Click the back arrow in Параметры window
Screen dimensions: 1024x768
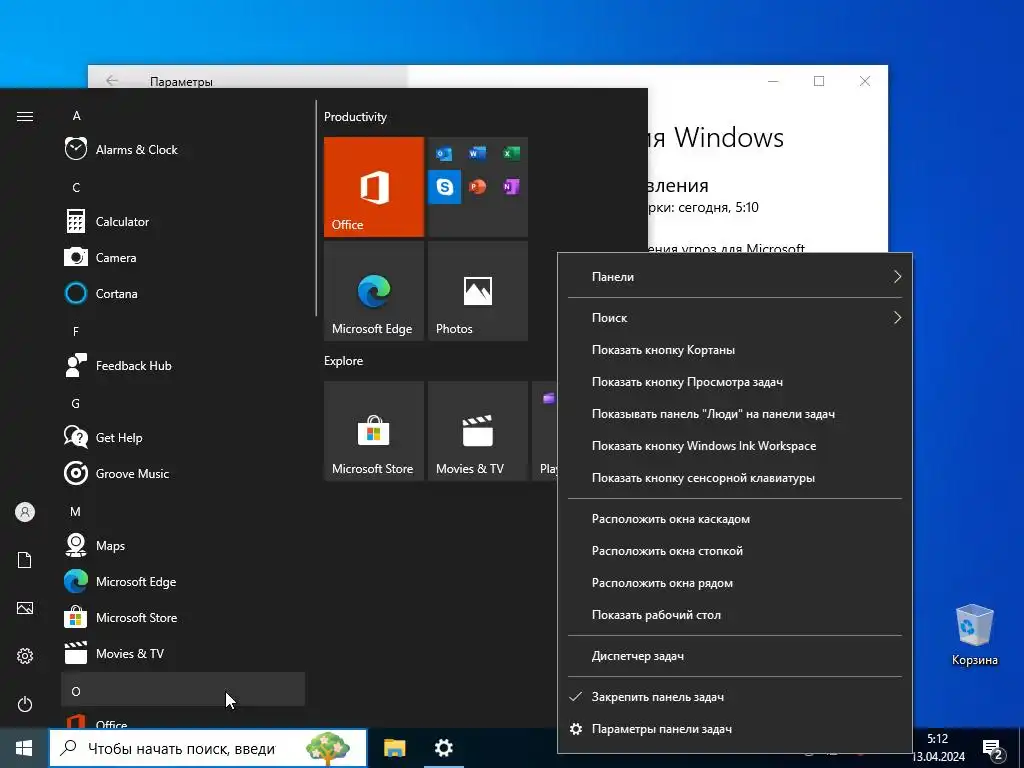pos(112,80)
